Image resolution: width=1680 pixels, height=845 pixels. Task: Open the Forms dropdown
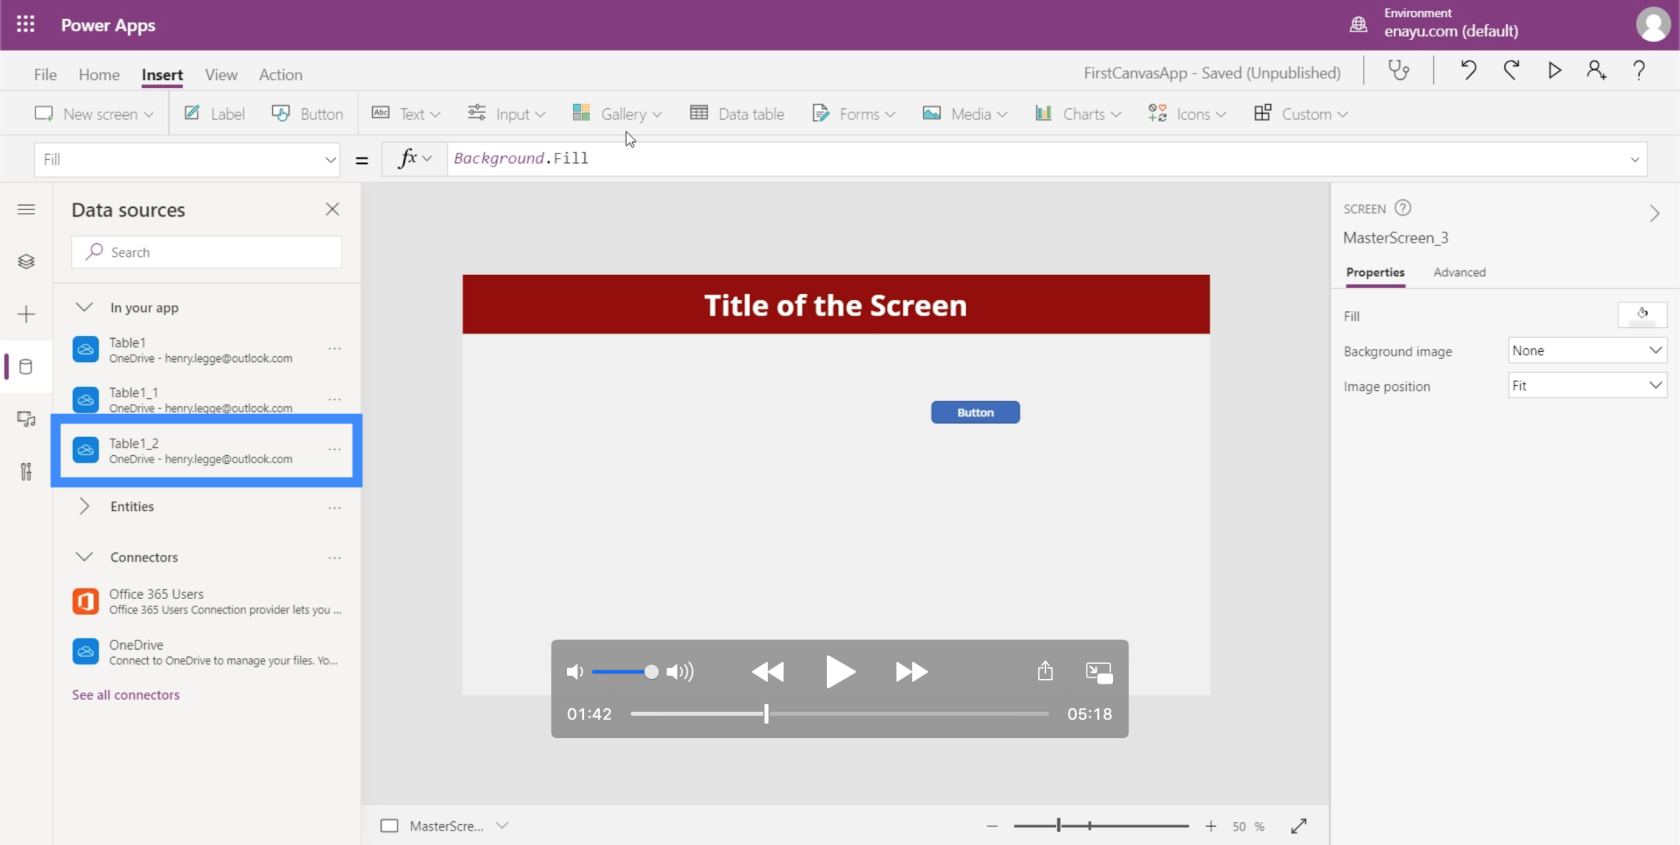click(853, 114)
